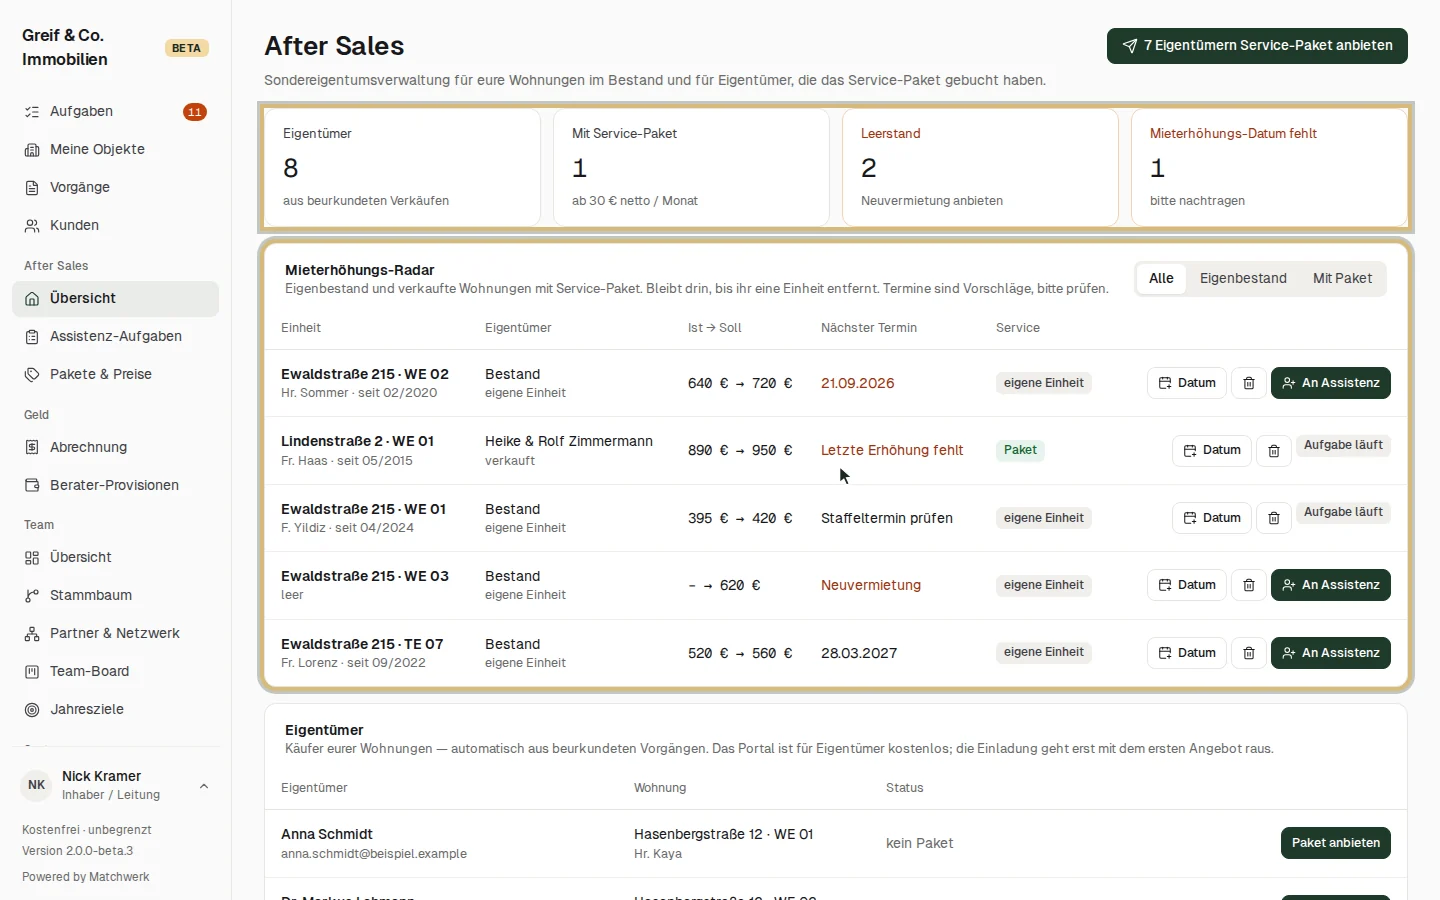The width and height of the screenshot is (1440, 900).
Task: Open Partner & Netzwerk
Action: 115,633
